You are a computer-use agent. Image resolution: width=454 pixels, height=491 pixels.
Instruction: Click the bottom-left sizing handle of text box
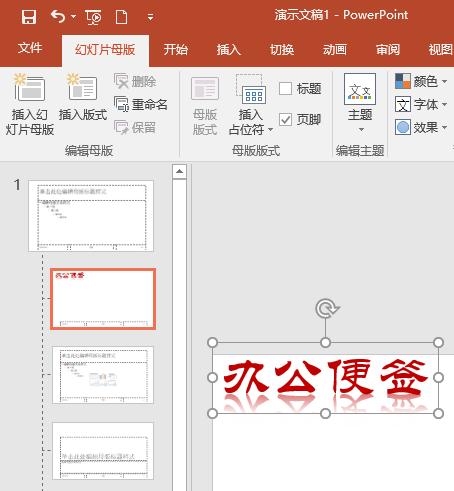[212, 413]
